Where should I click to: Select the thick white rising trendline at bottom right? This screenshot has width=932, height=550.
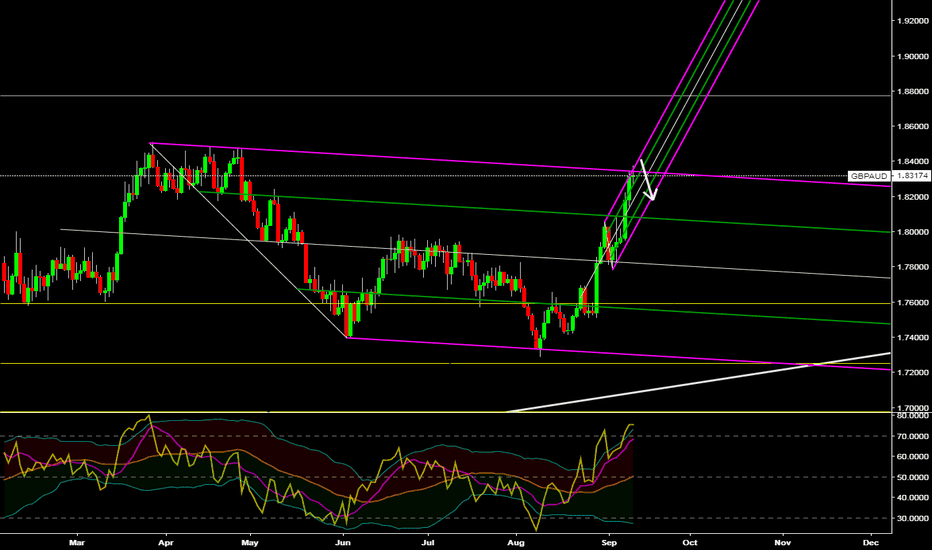pyautogui.click(x=698, y=383)
